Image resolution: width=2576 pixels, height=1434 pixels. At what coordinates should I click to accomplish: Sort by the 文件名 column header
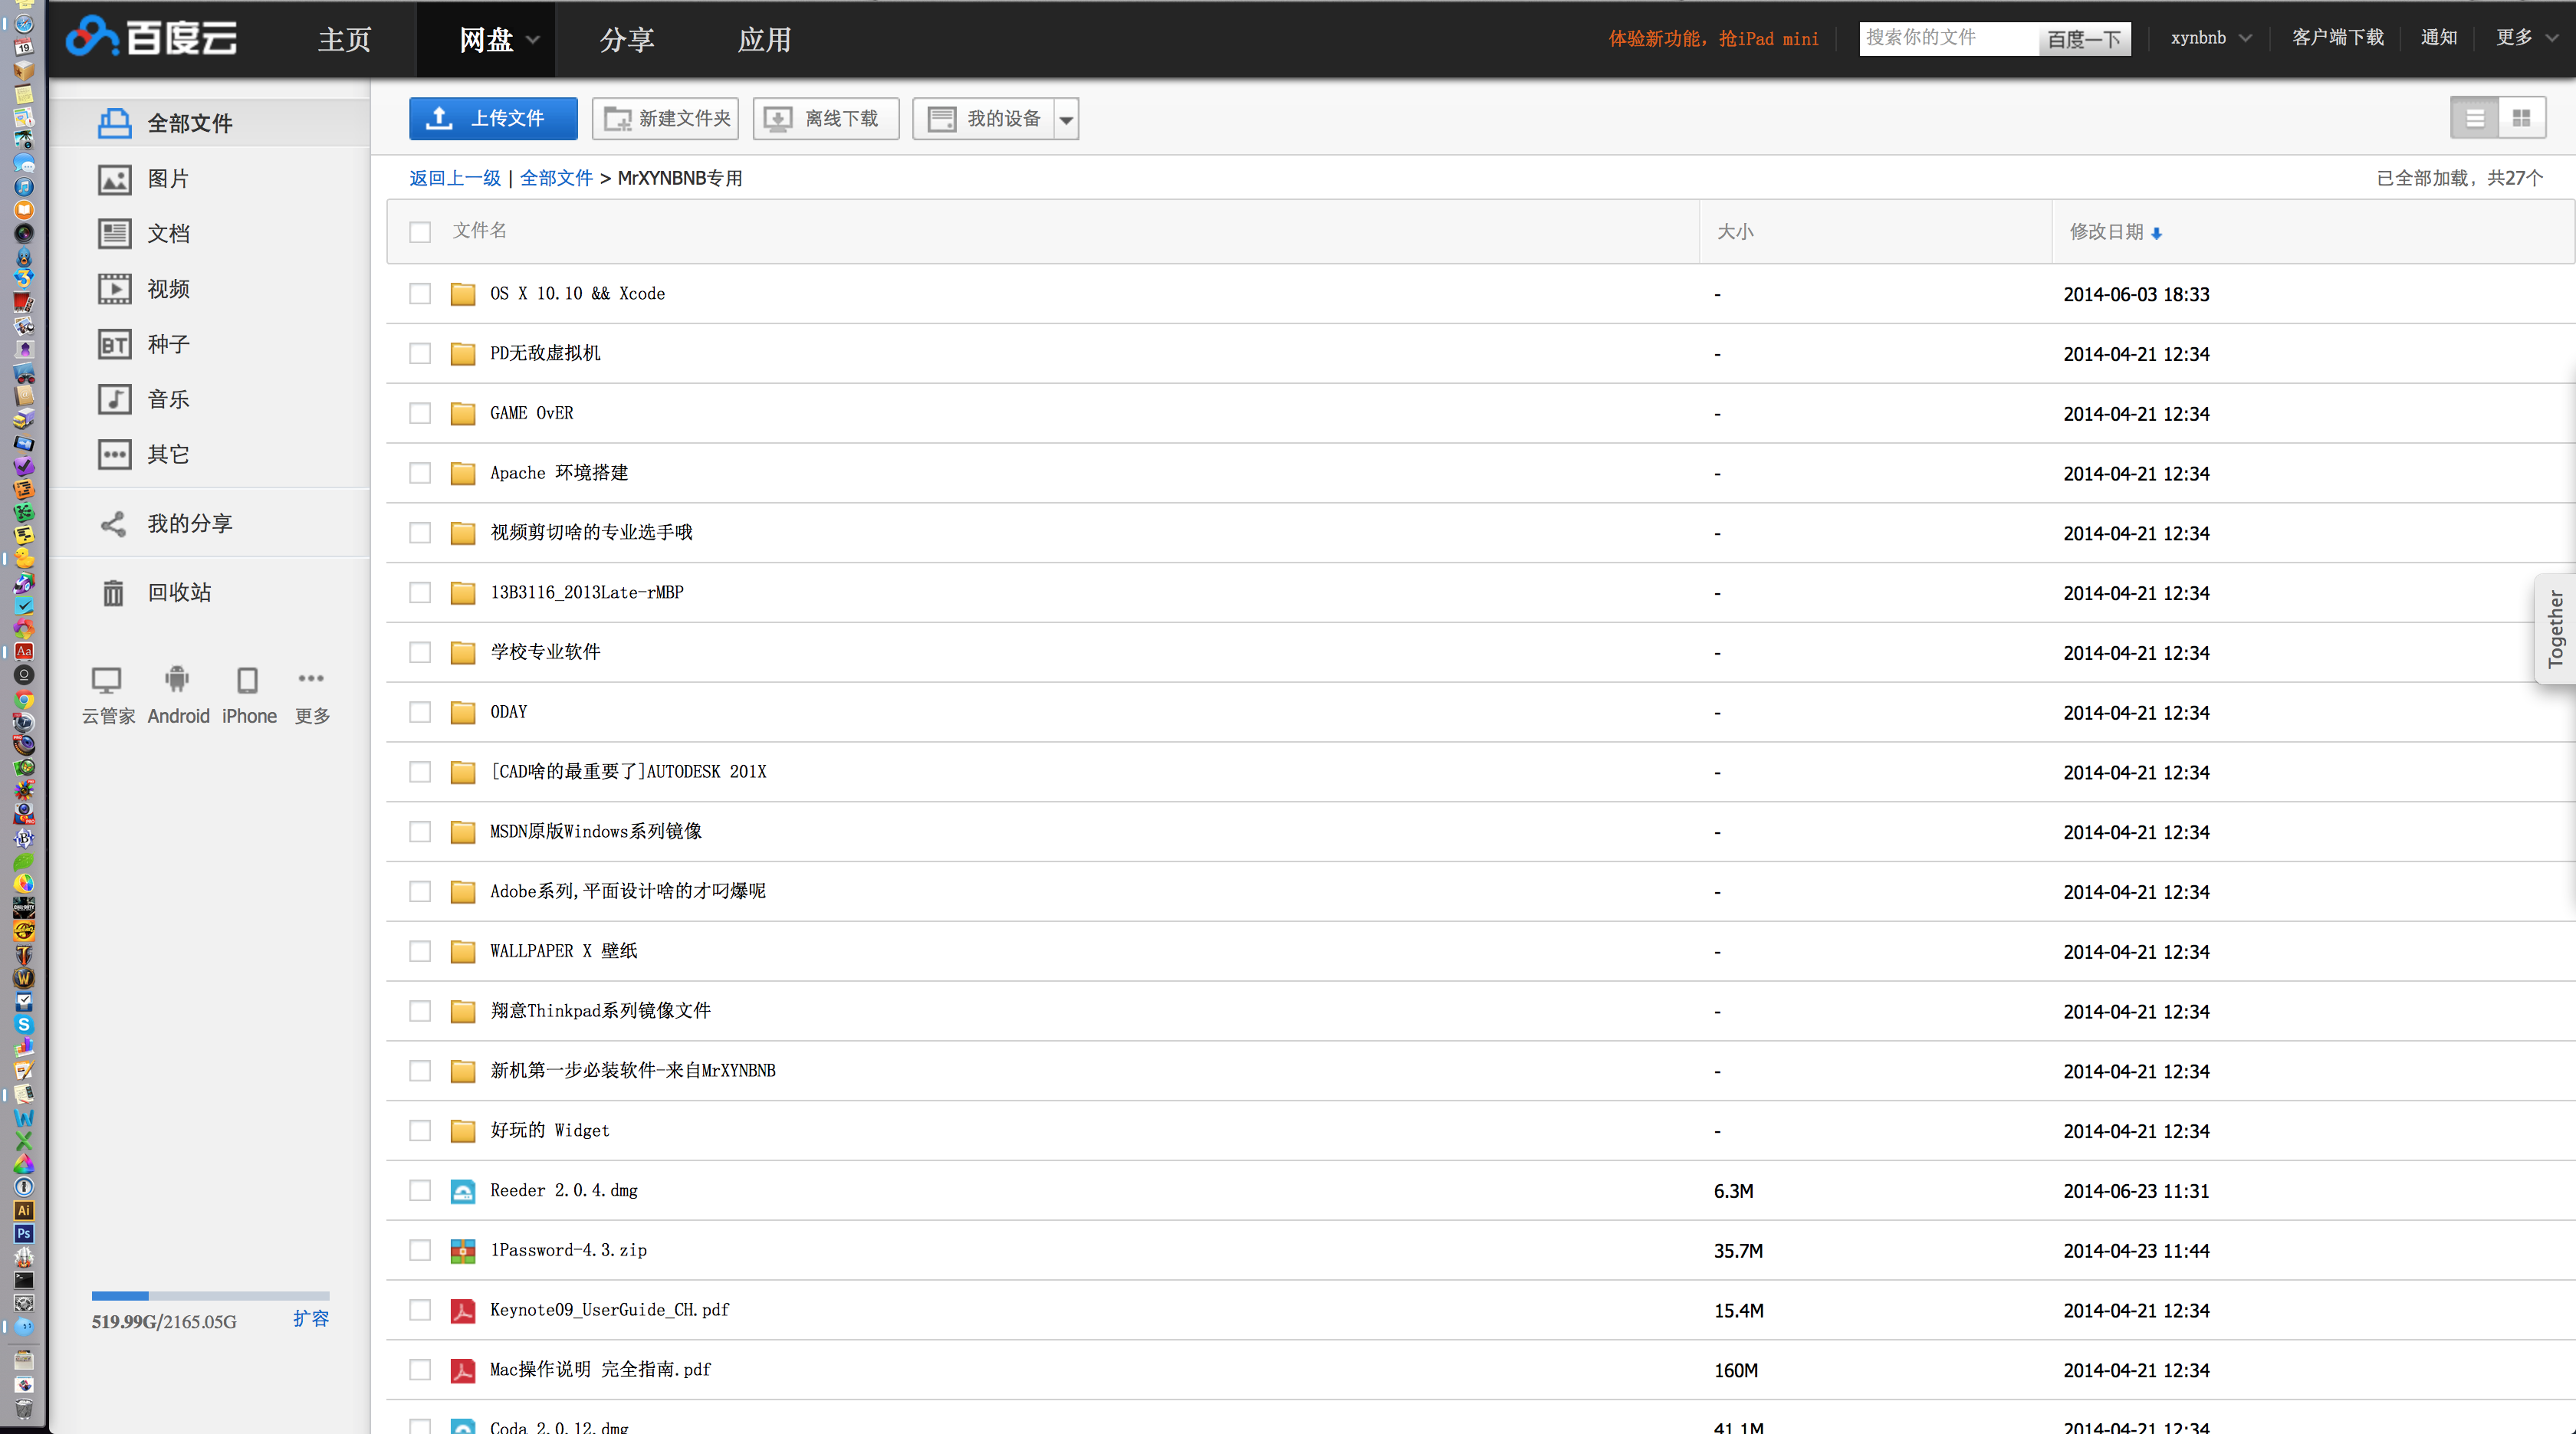pos(479,231)
